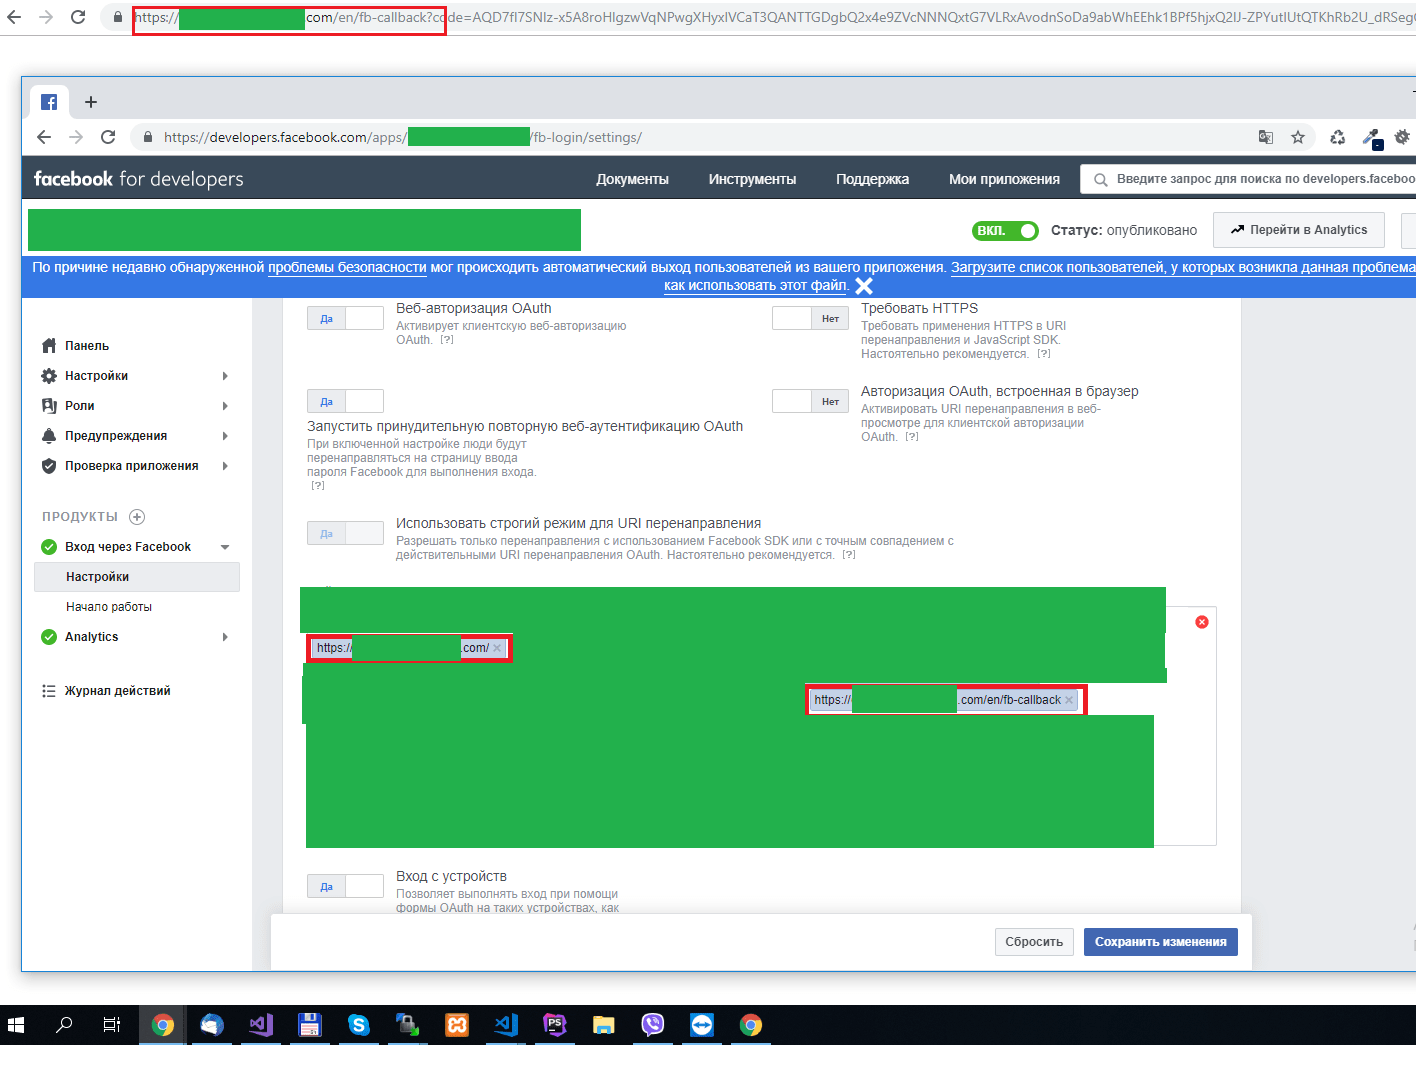1416x1080 pixels.
Task: Click the red error icon in URI box
Action: pyautogui.click(x=1202, y=622)
